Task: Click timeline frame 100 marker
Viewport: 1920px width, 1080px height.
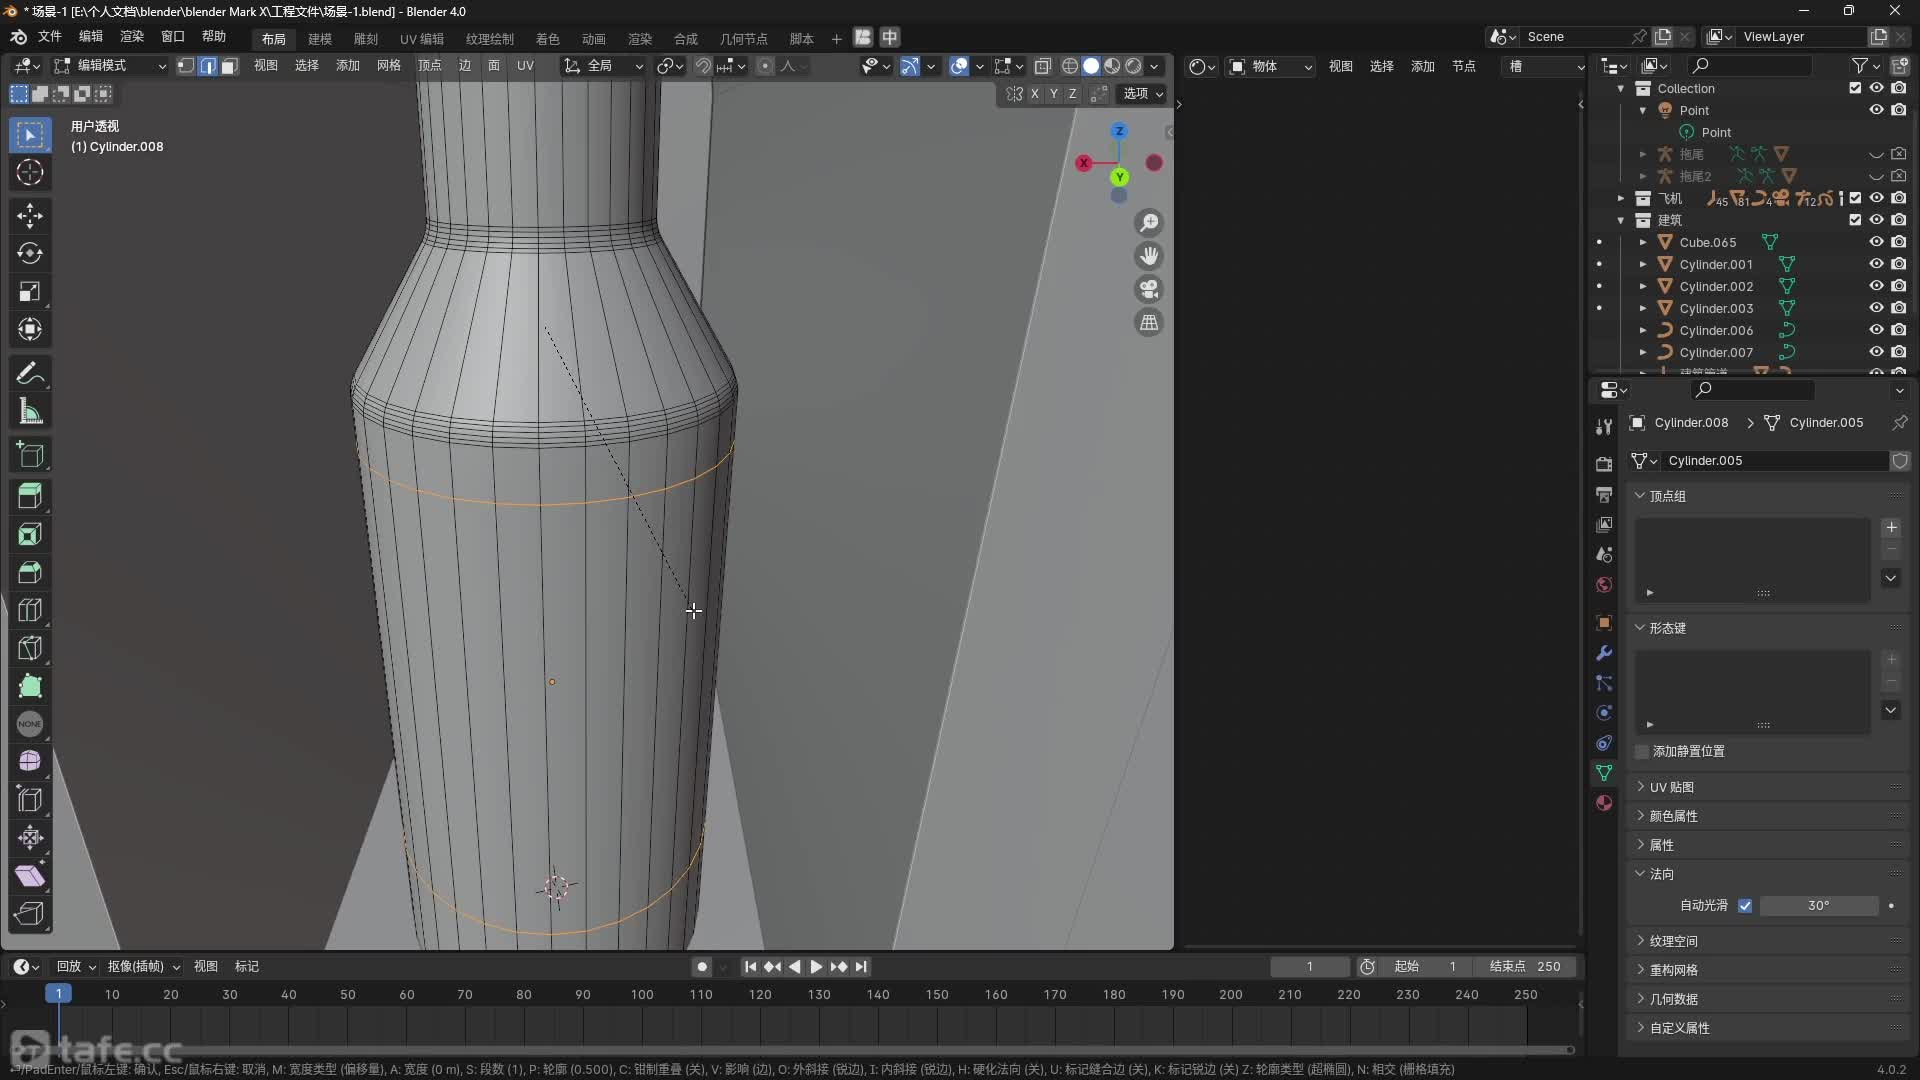Action: (x=642, y=995)
